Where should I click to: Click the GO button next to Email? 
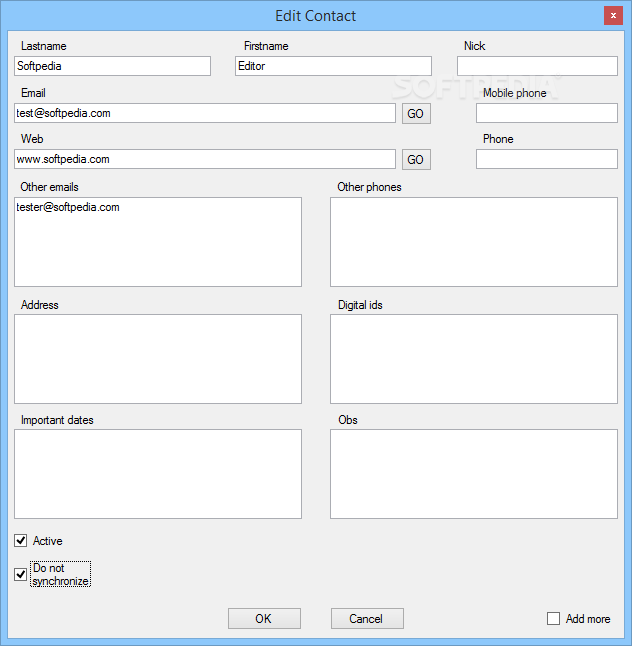tap(416, 113)
